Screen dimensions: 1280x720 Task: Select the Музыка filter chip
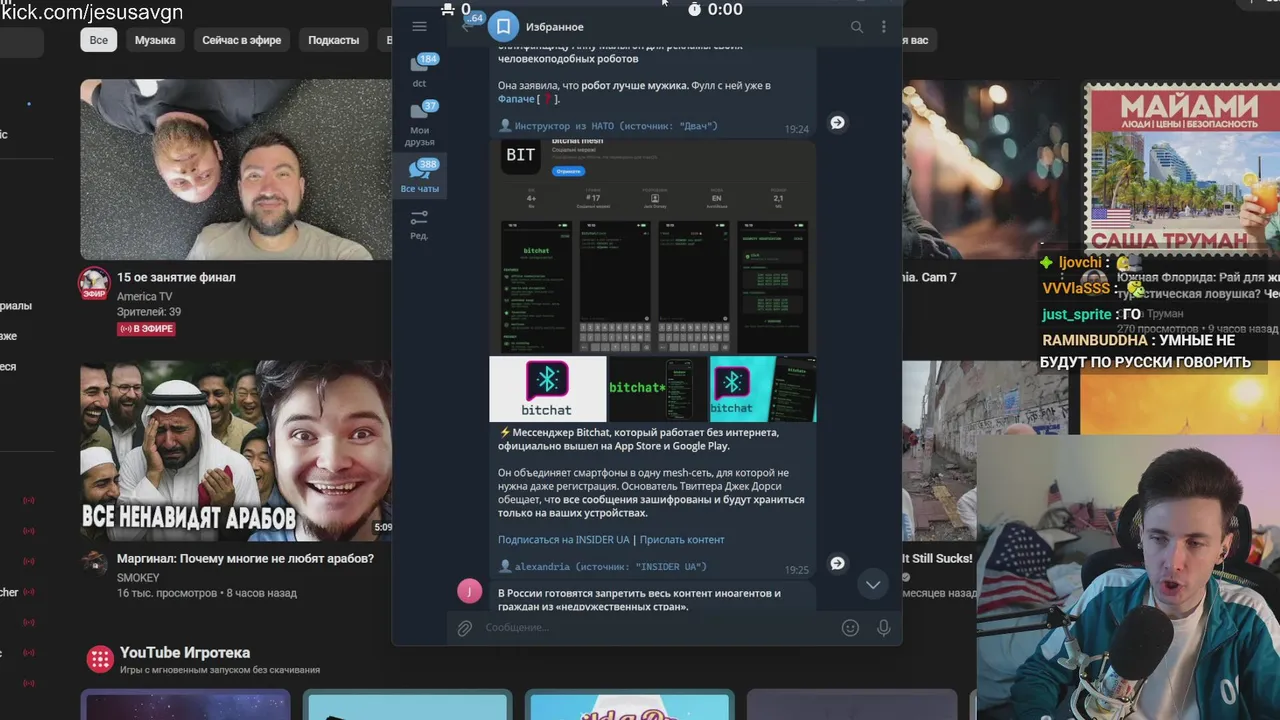(155, 40)
